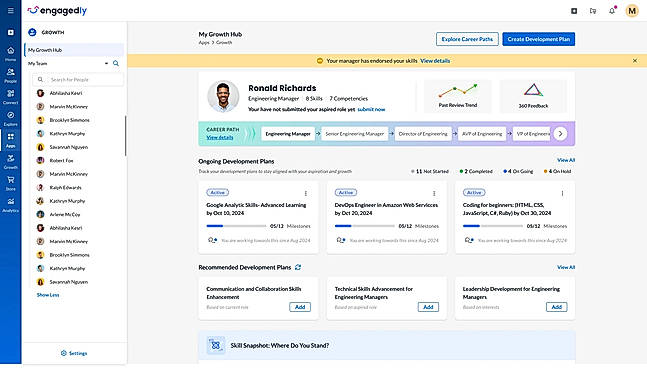647x368 pixels.
Task: View All ongoing development plans
Action: click(566, 160)
